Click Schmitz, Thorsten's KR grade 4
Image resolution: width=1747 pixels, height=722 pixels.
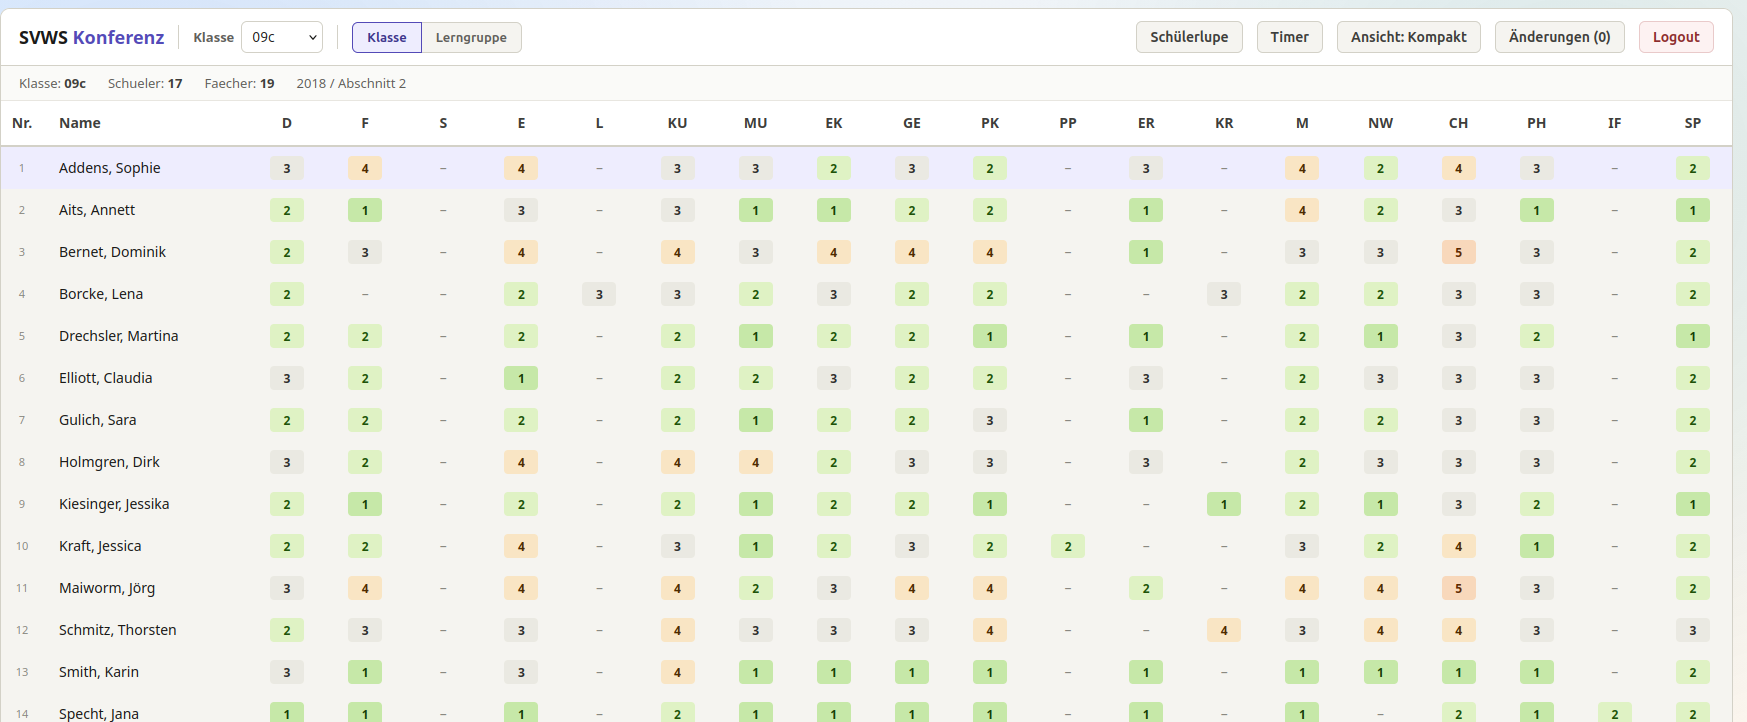pyautogui.click(x=1223, y=630)
